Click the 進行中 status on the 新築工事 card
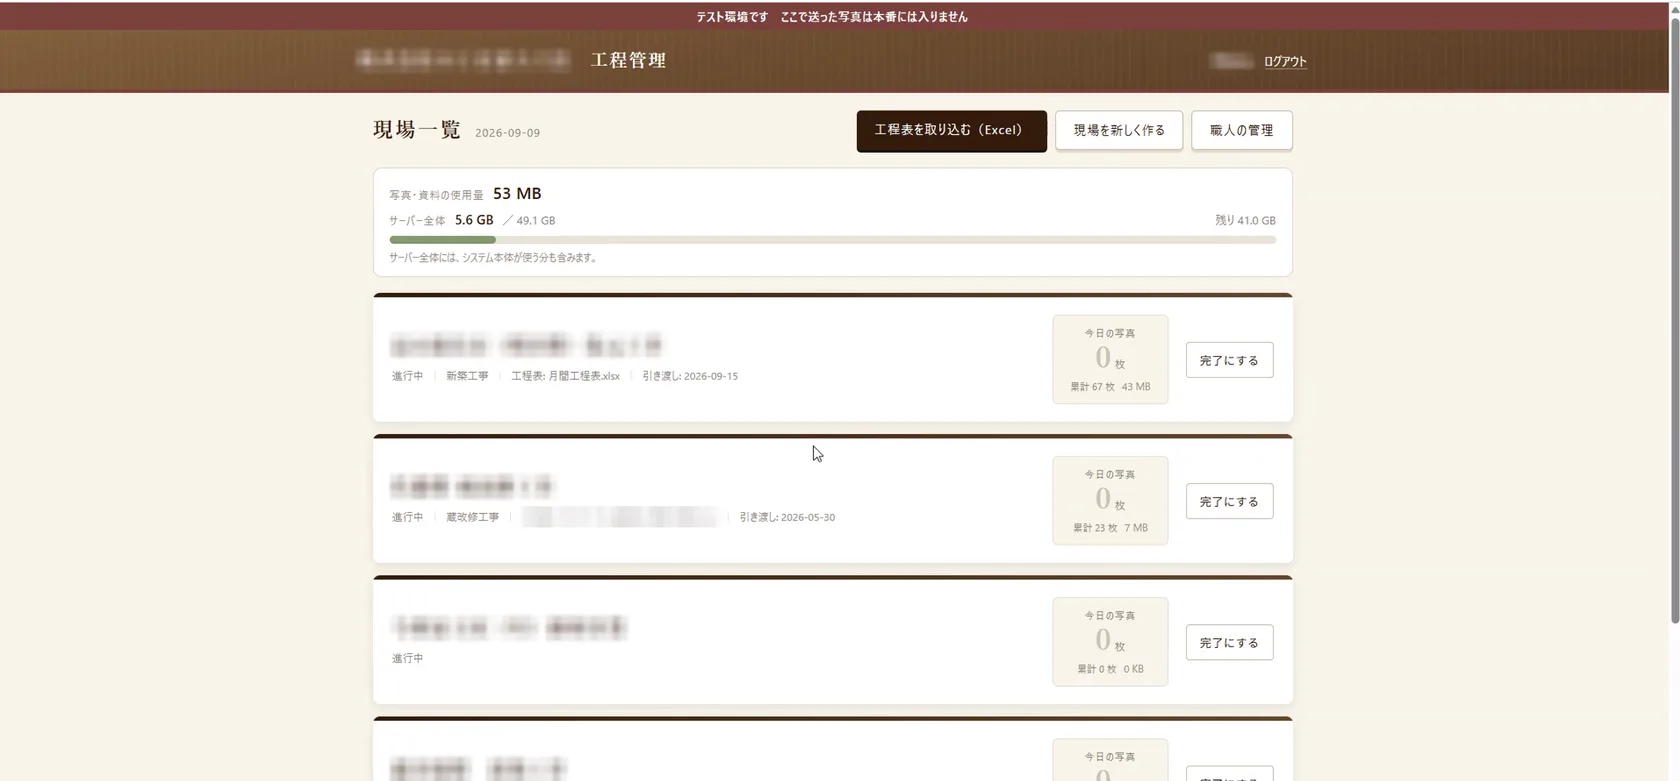Screen dimensions: 1680x781 (407, 376)
